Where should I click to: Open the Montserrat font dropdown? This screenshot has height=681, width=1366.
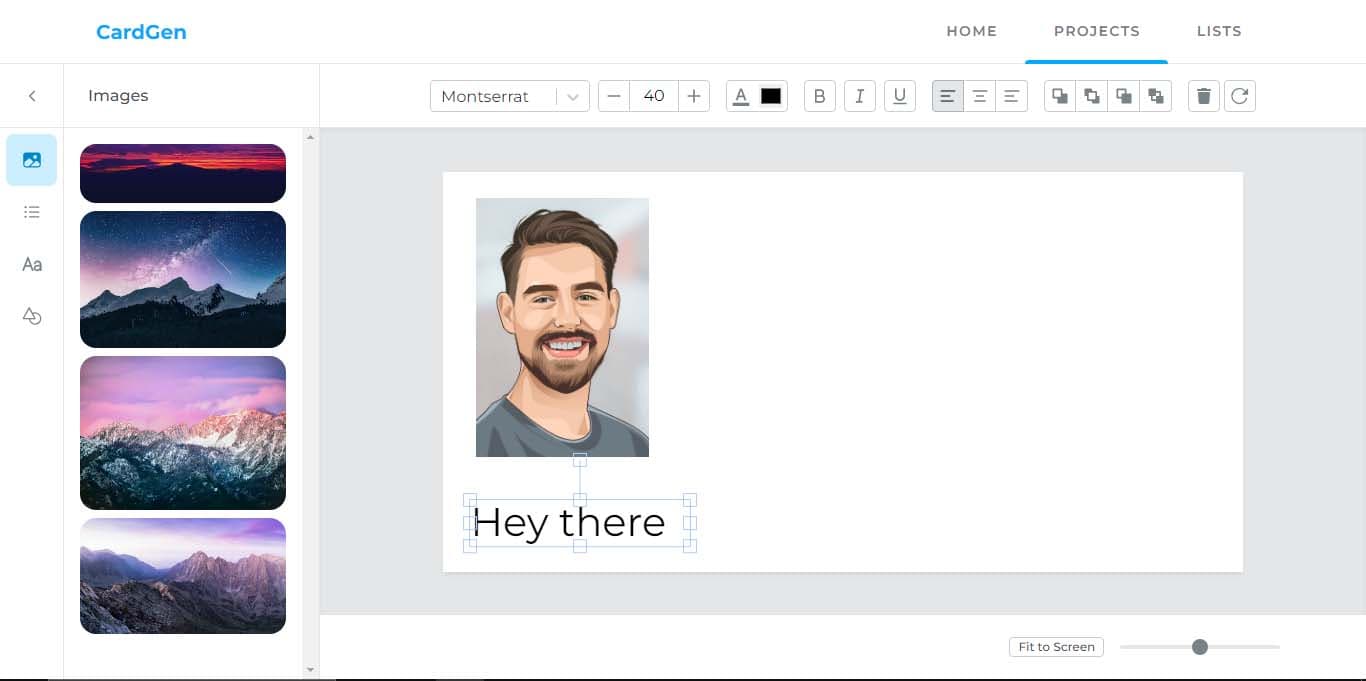pos(510,96)
